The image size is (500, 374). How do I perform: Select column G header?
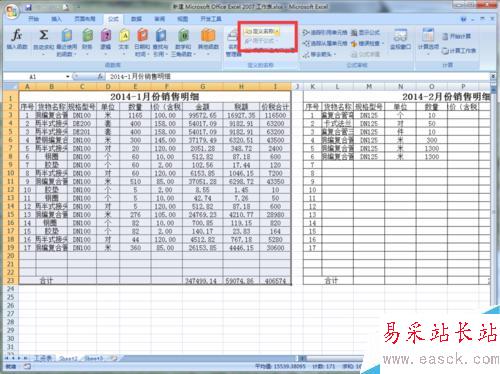click(203, 87)
